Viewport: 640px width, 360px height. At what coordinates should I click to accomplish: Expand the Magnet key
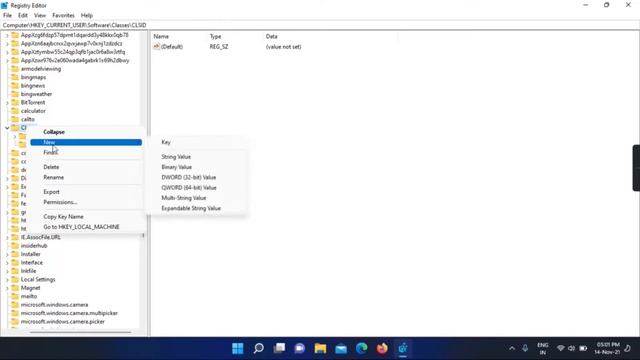click(7, 288)
